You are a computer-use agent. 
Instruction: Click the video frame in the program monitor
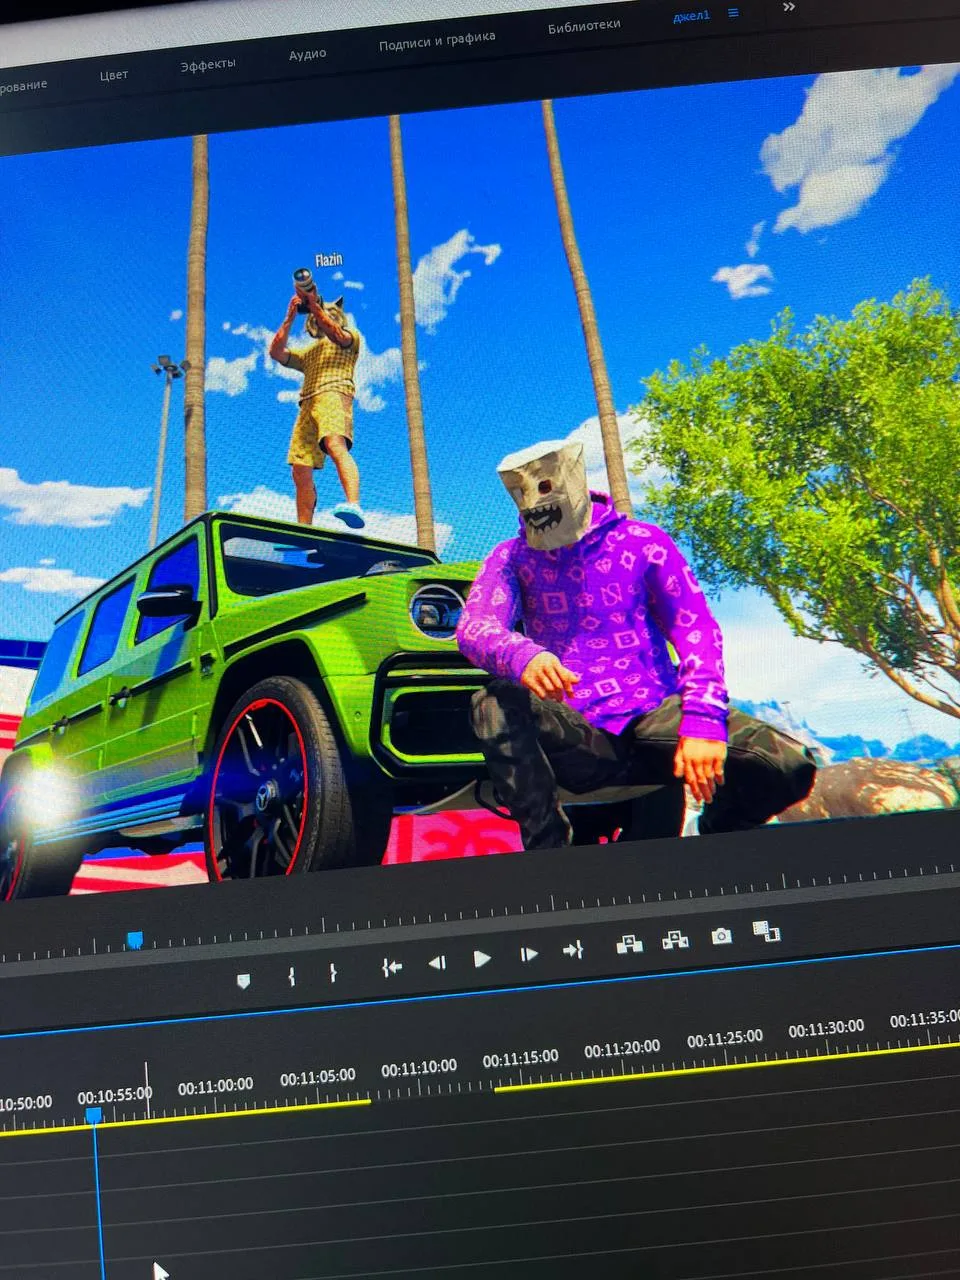click(x=480, y=480)
